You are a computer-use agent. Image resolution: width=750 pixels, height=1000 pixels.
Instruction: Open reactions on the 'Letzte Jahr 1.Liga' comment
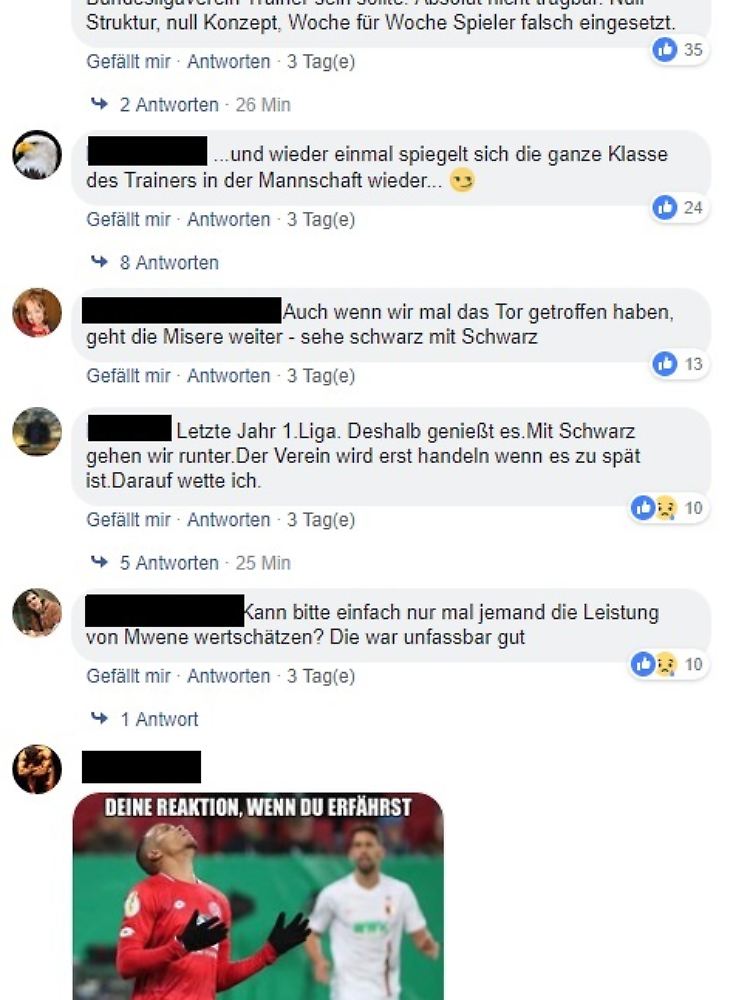click(x=668, y=508)
